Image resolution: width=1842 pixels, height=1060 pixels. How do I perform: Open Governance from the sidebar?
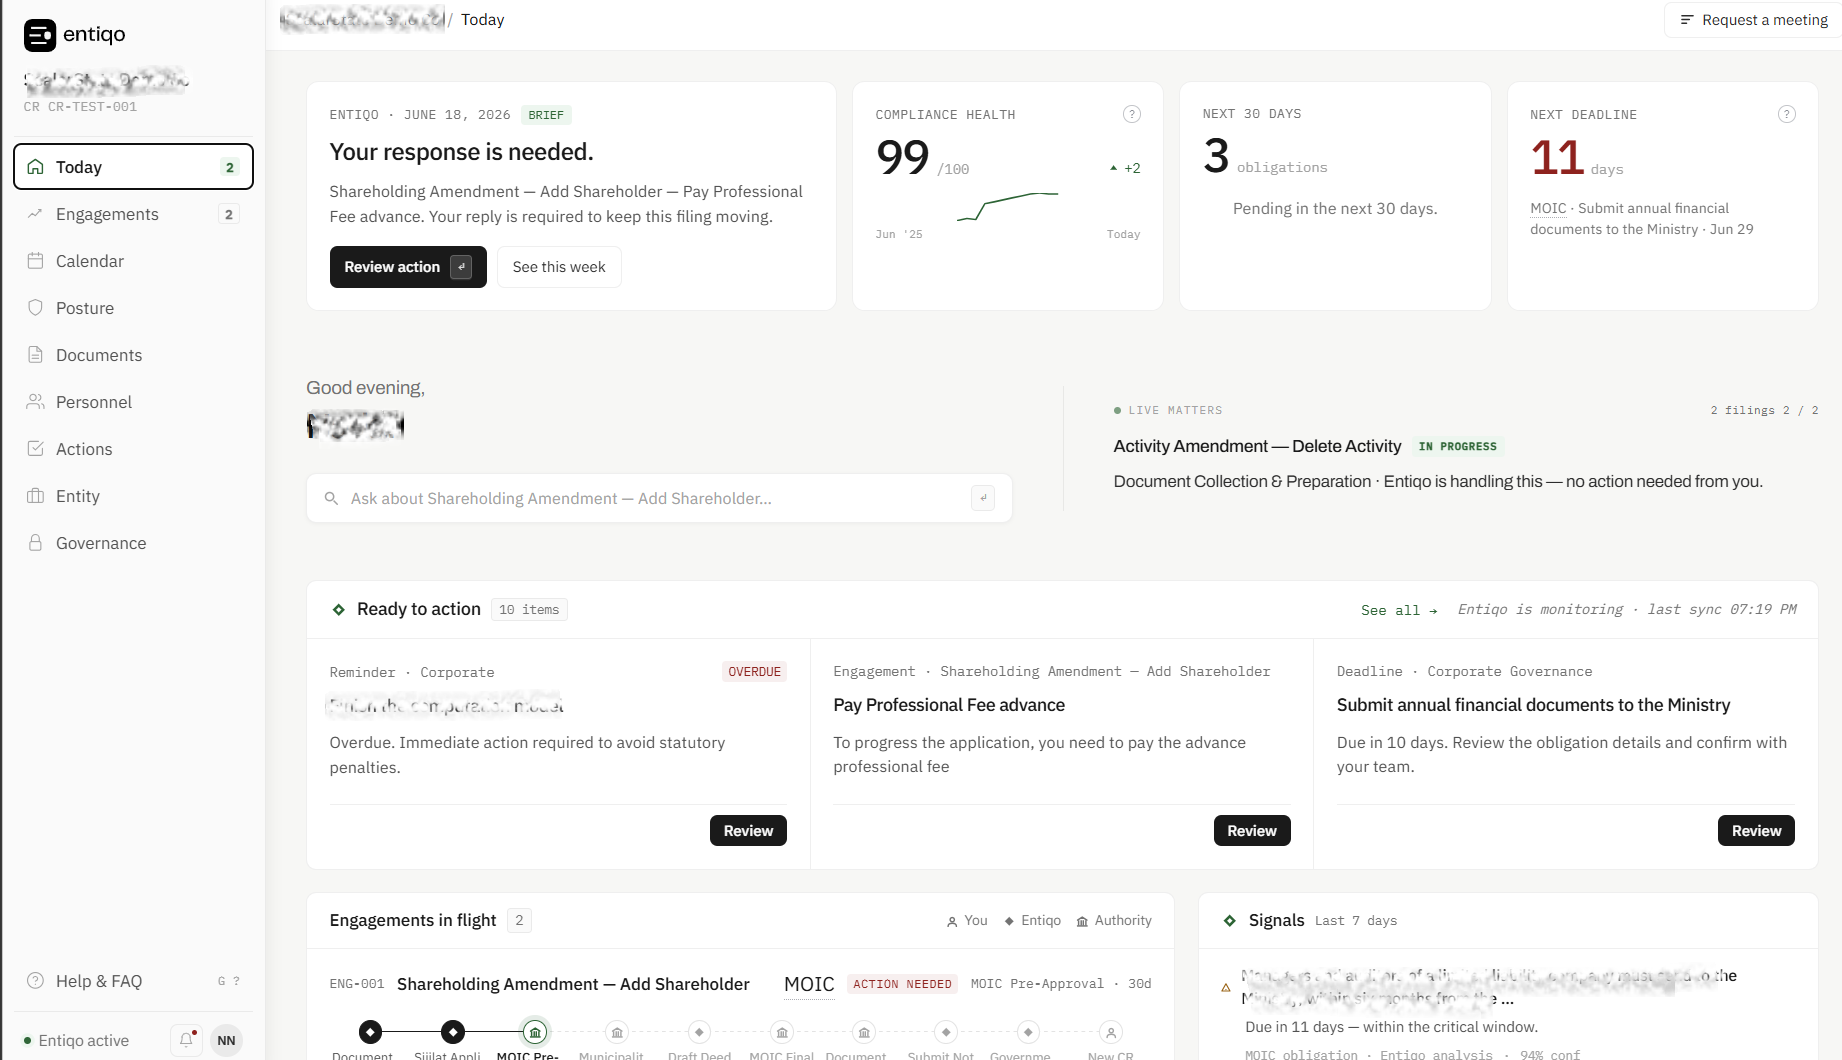[x=133, y=543]
